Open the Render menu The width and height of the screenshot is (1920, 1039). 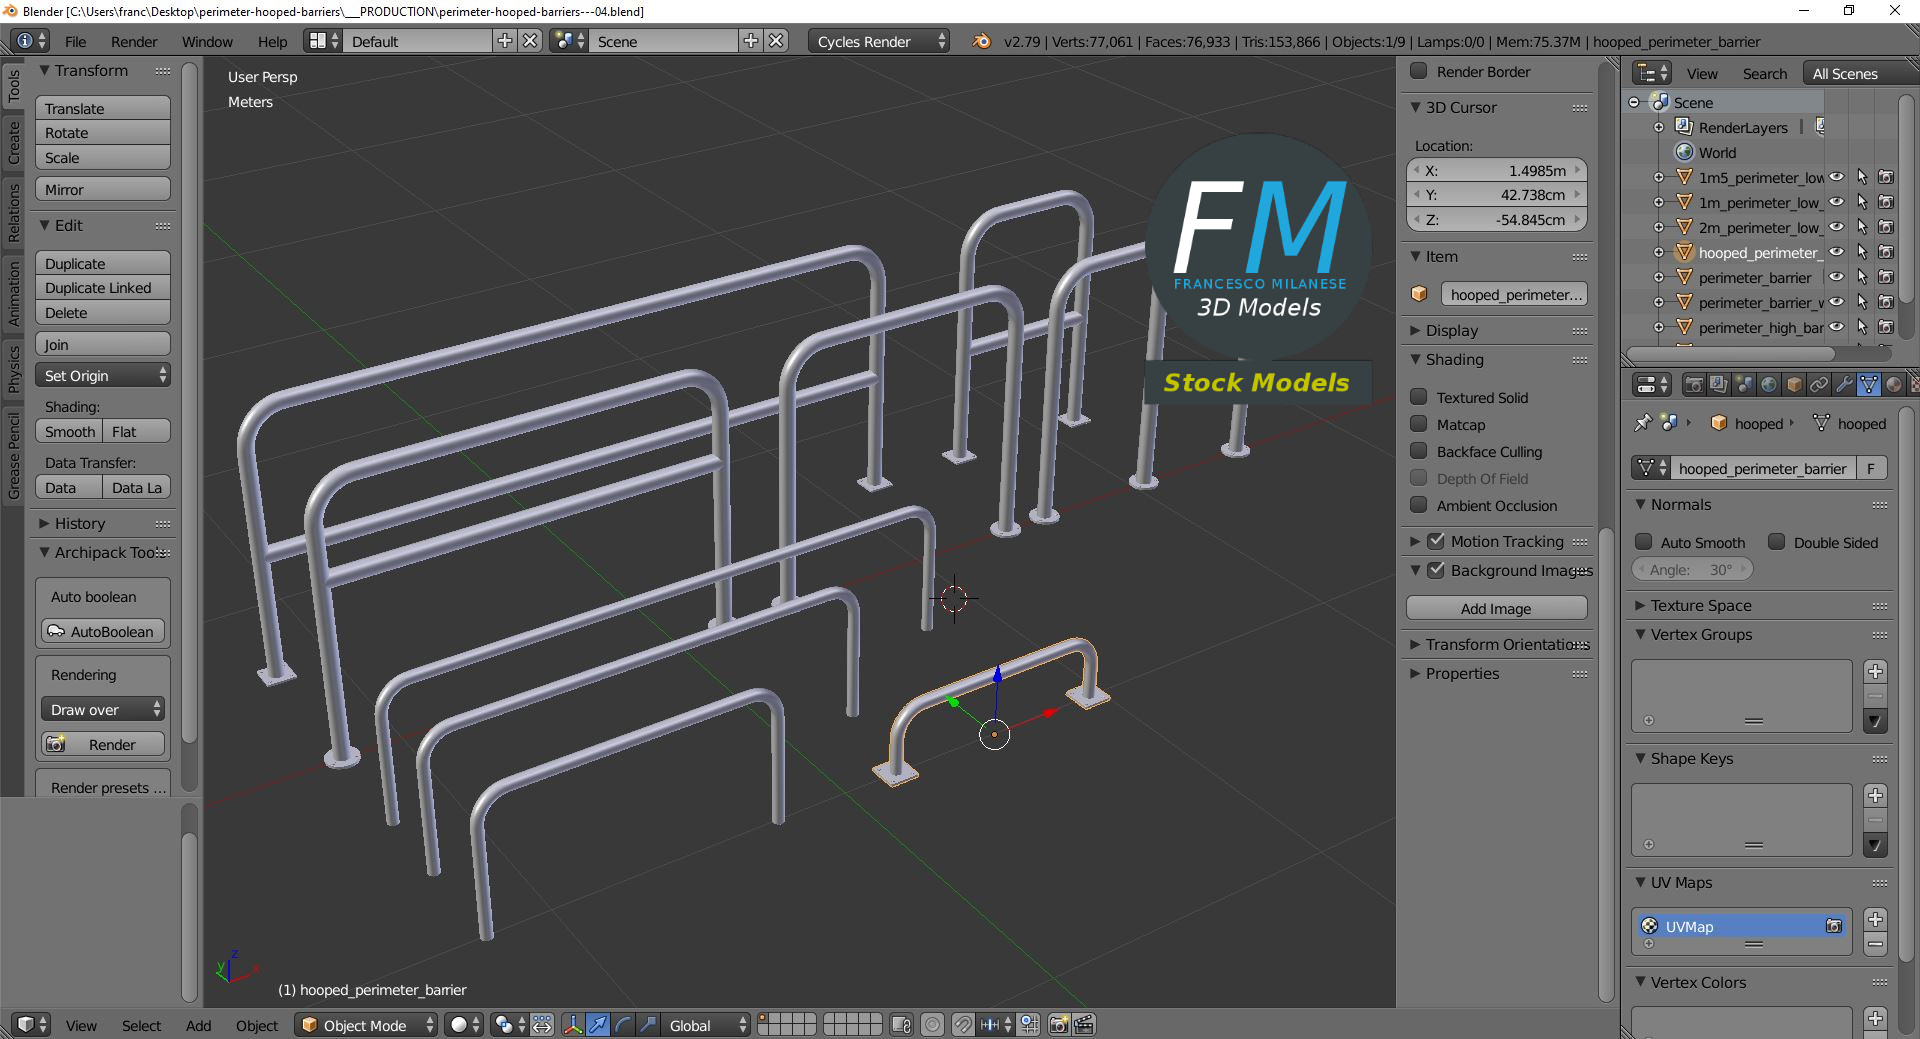coord(134,42)
